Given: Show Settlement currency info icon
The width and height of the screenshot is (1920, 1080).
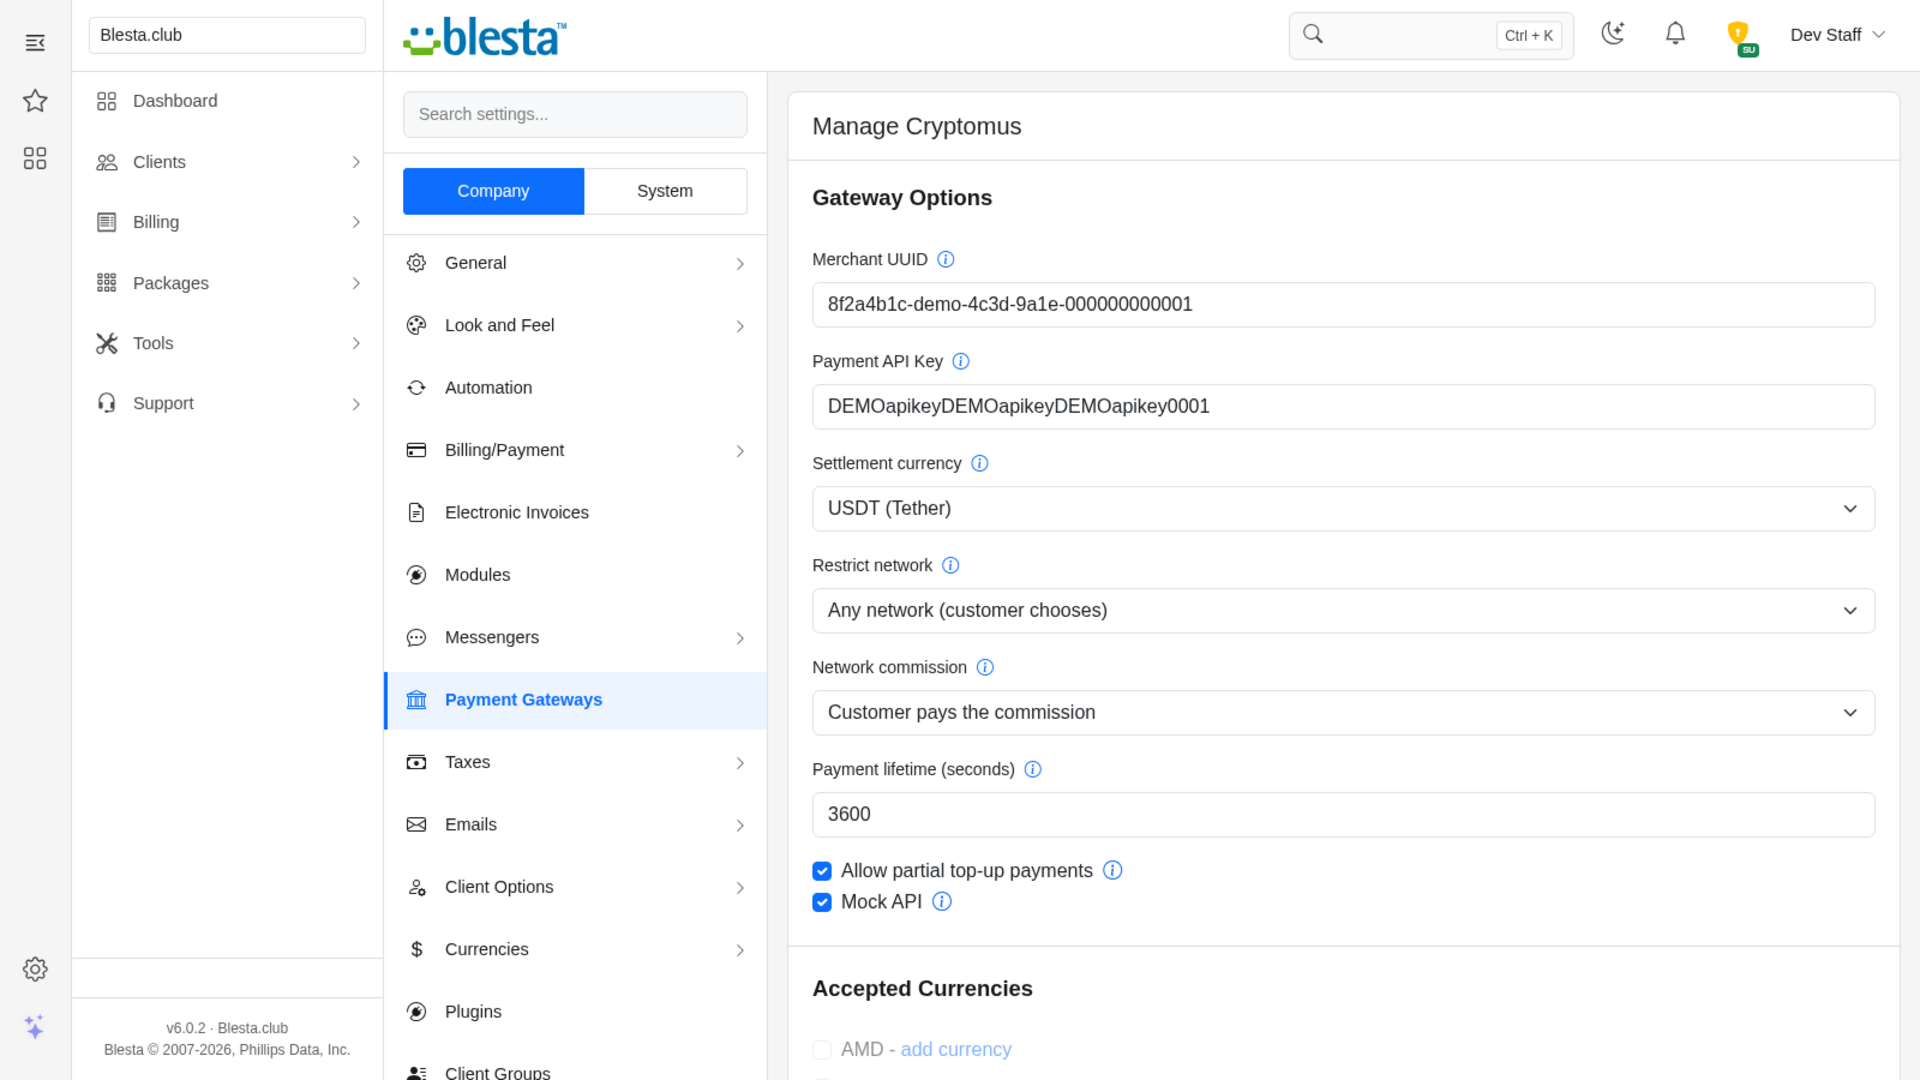Looking at the screenshot, I should 980,464.
